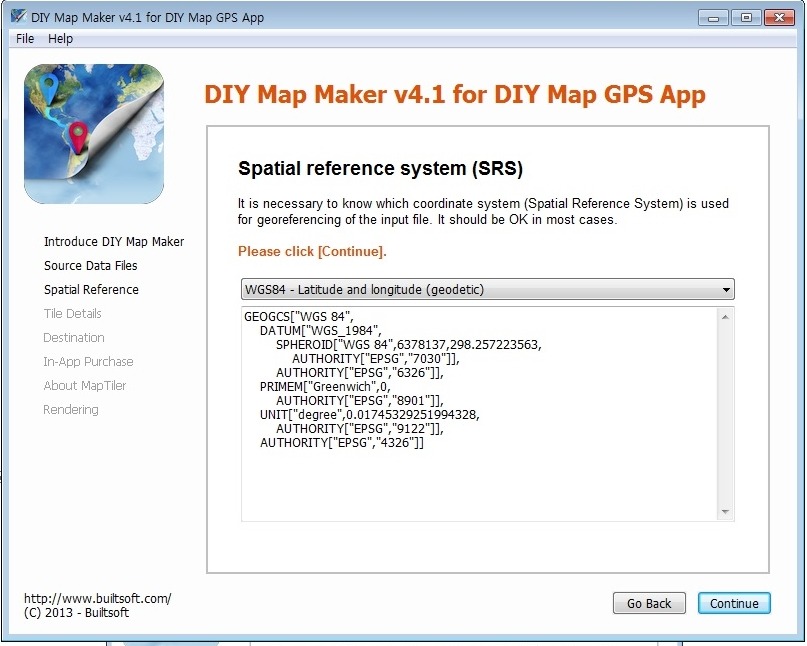Image resolution: width=807 pixels, height=646 pixels.
Task: Select Rendering step in sidebar
Action: [x=71, y=410]
